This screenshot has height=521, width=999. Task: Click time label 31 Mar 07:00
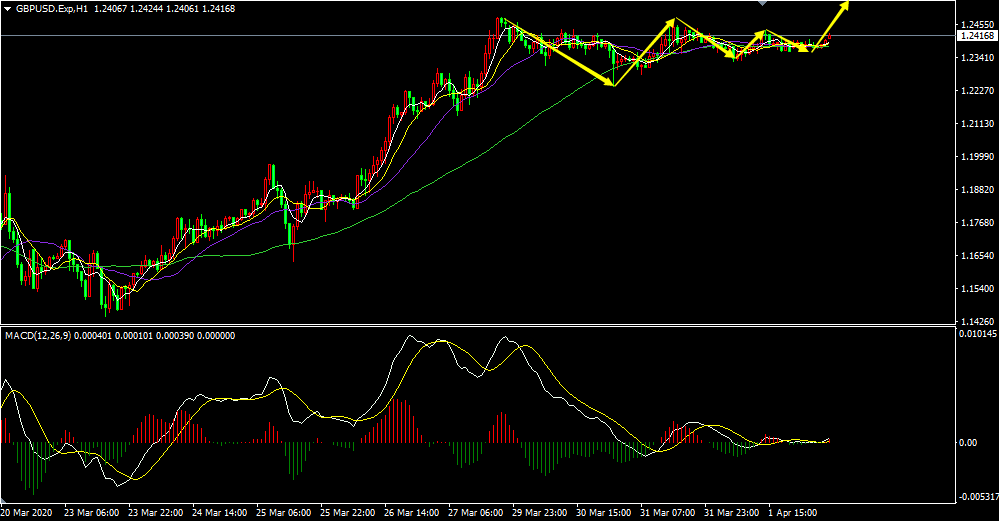pyautogui.click(x=668, y=513)
